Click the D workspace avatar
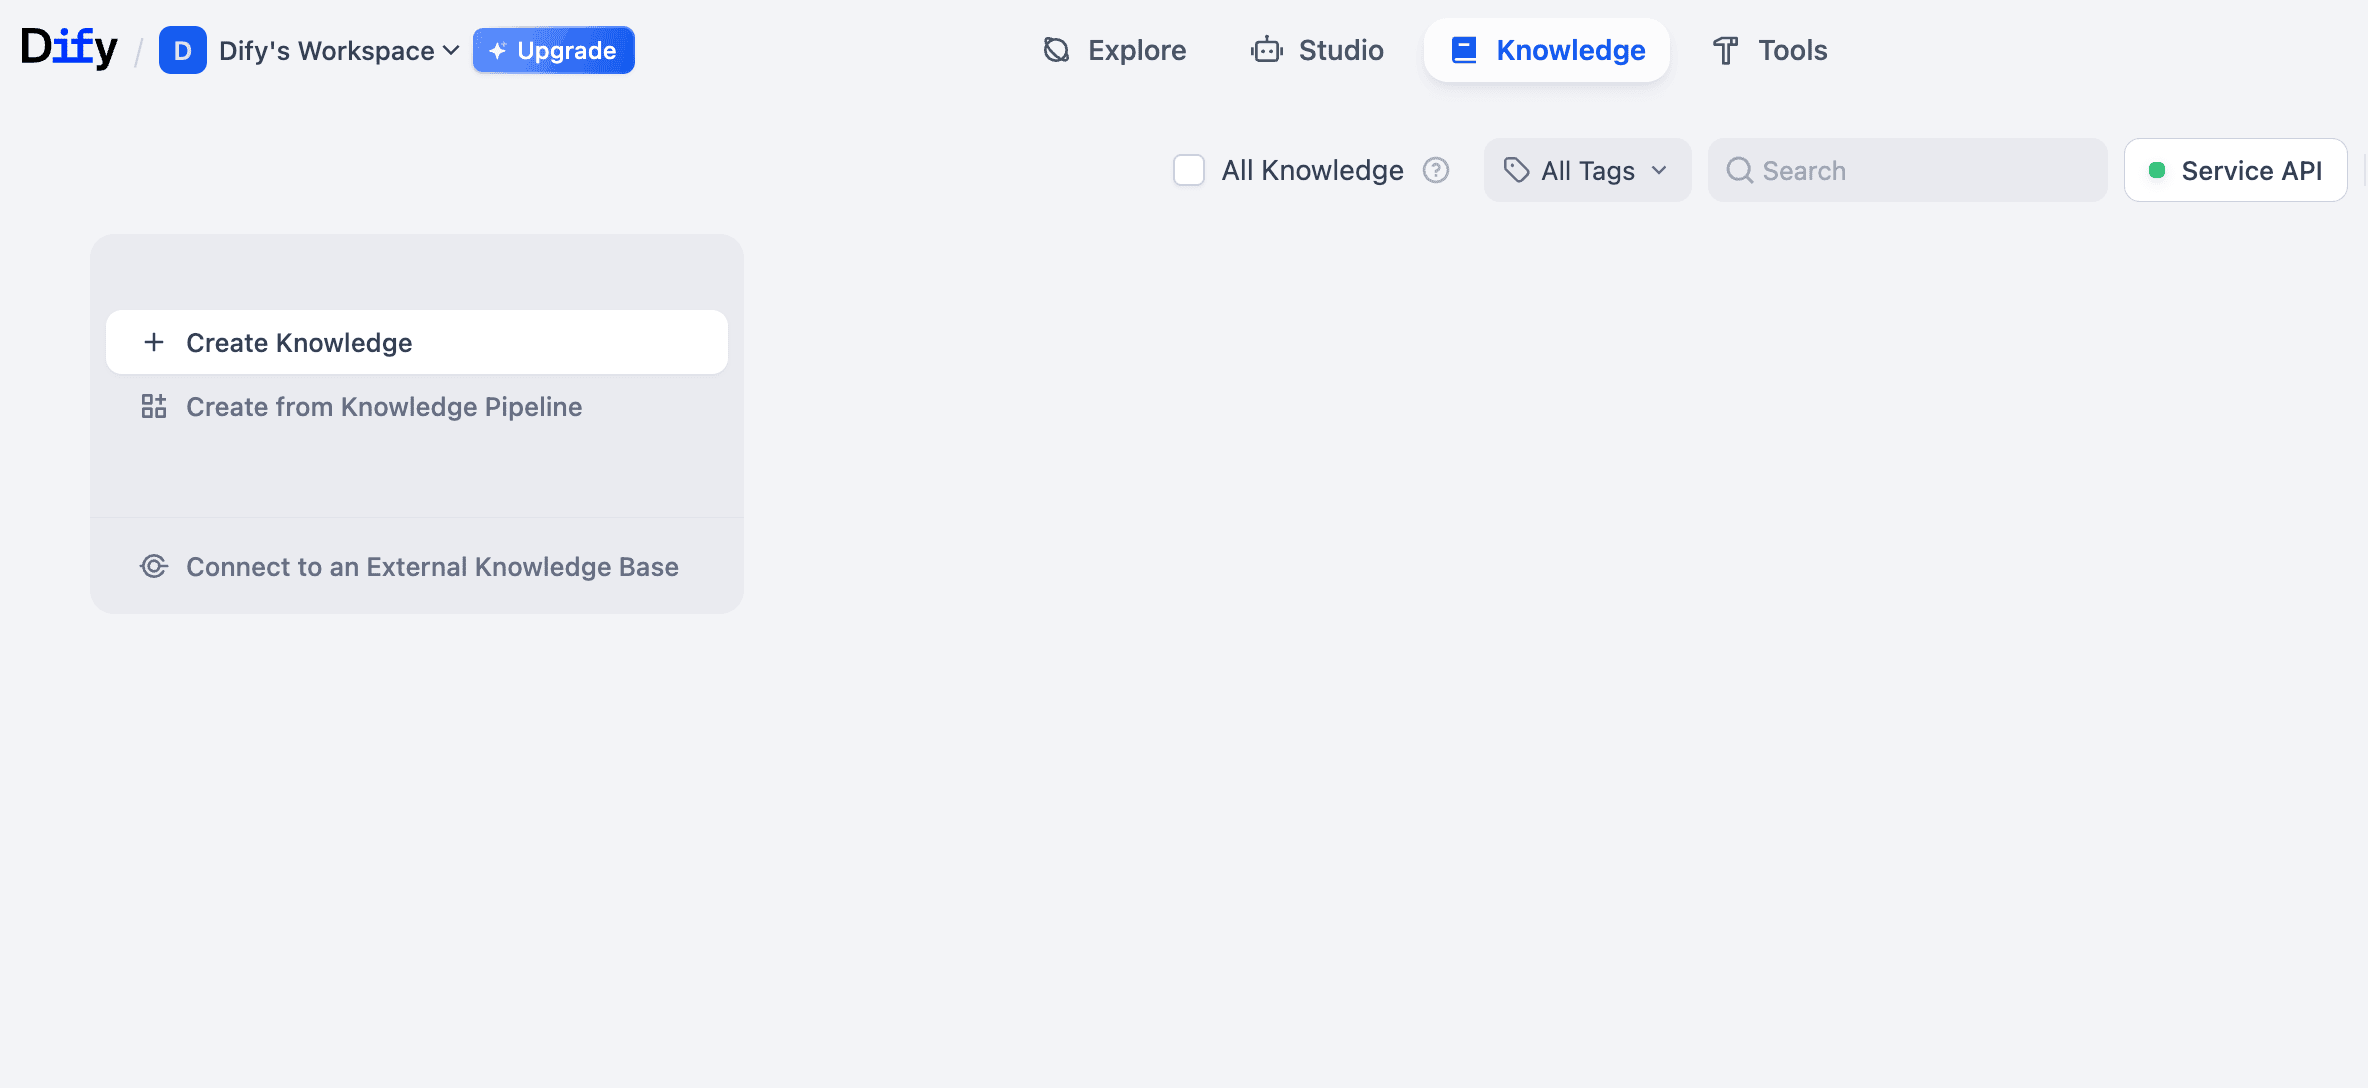The image size is (2368, 1088). coord(182,49)
